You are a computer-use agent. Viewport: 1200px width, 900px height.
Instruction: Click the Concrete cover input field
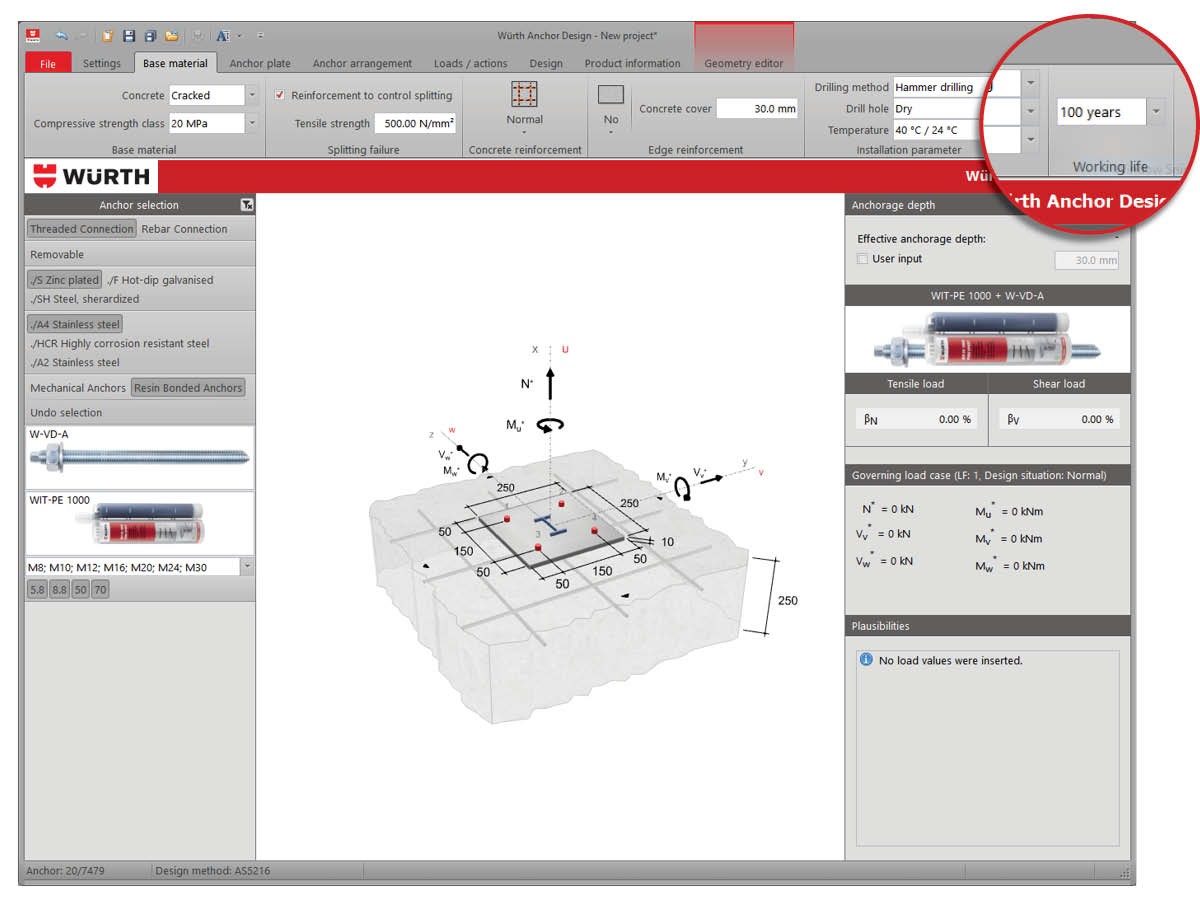tap(758, 109)
